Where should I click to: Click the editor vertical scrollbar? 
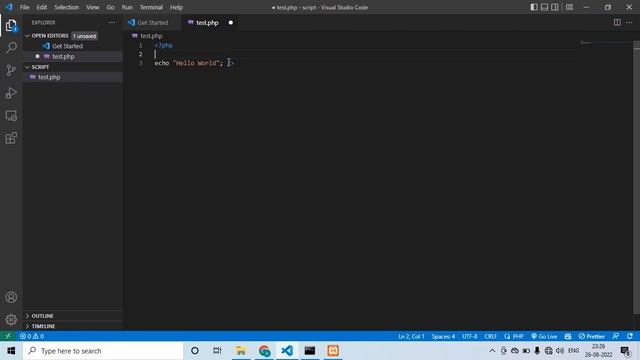[636, 178]
